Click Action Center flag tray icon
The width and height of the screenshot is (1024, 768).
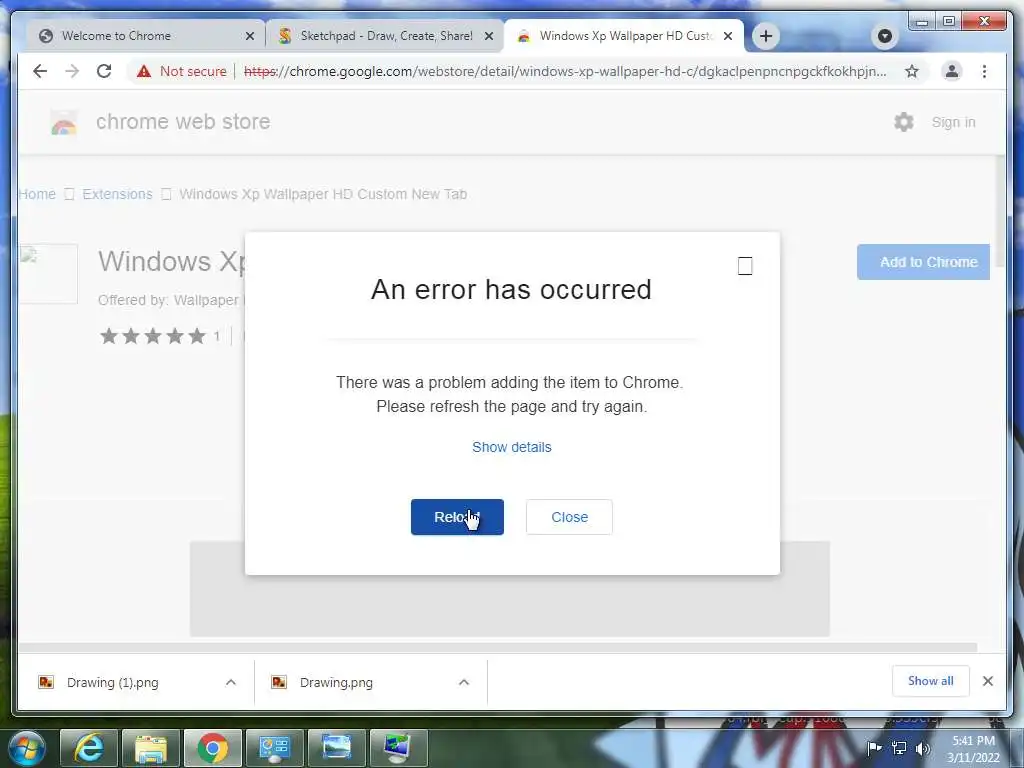click(x=874, y=748)
